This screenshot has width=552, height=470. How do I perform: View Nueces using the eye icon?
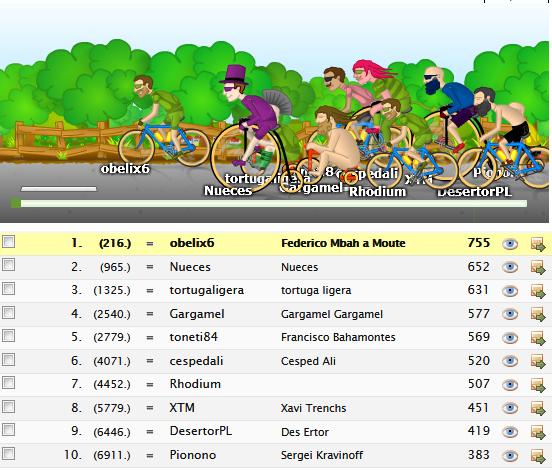coord(510,267)
